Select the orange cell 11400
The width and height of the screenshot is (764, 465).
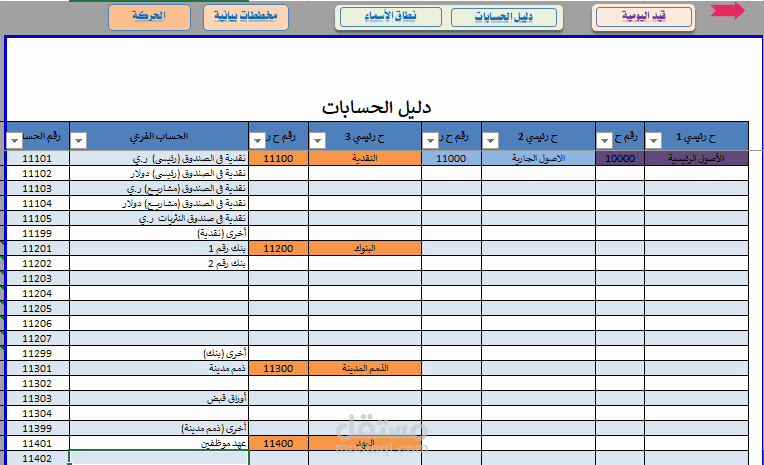click(x=278, y=444)
